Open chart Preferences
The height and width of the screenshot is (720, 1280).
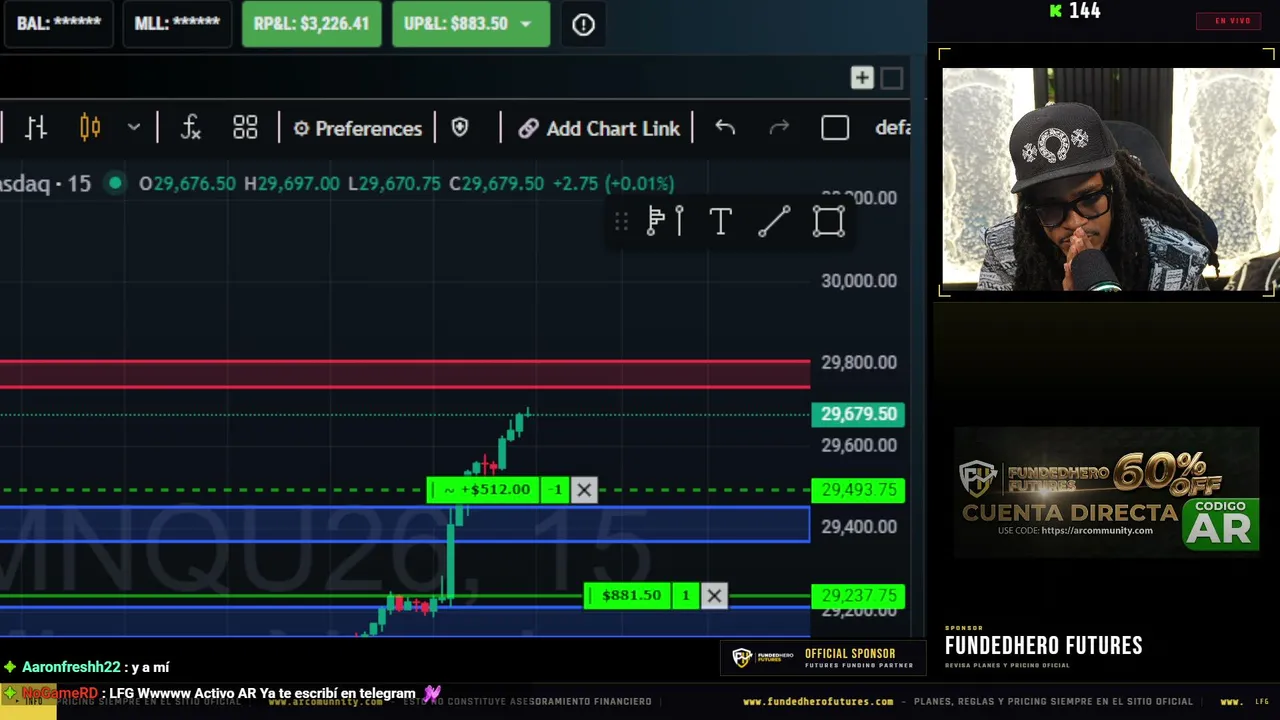point(357,128)
